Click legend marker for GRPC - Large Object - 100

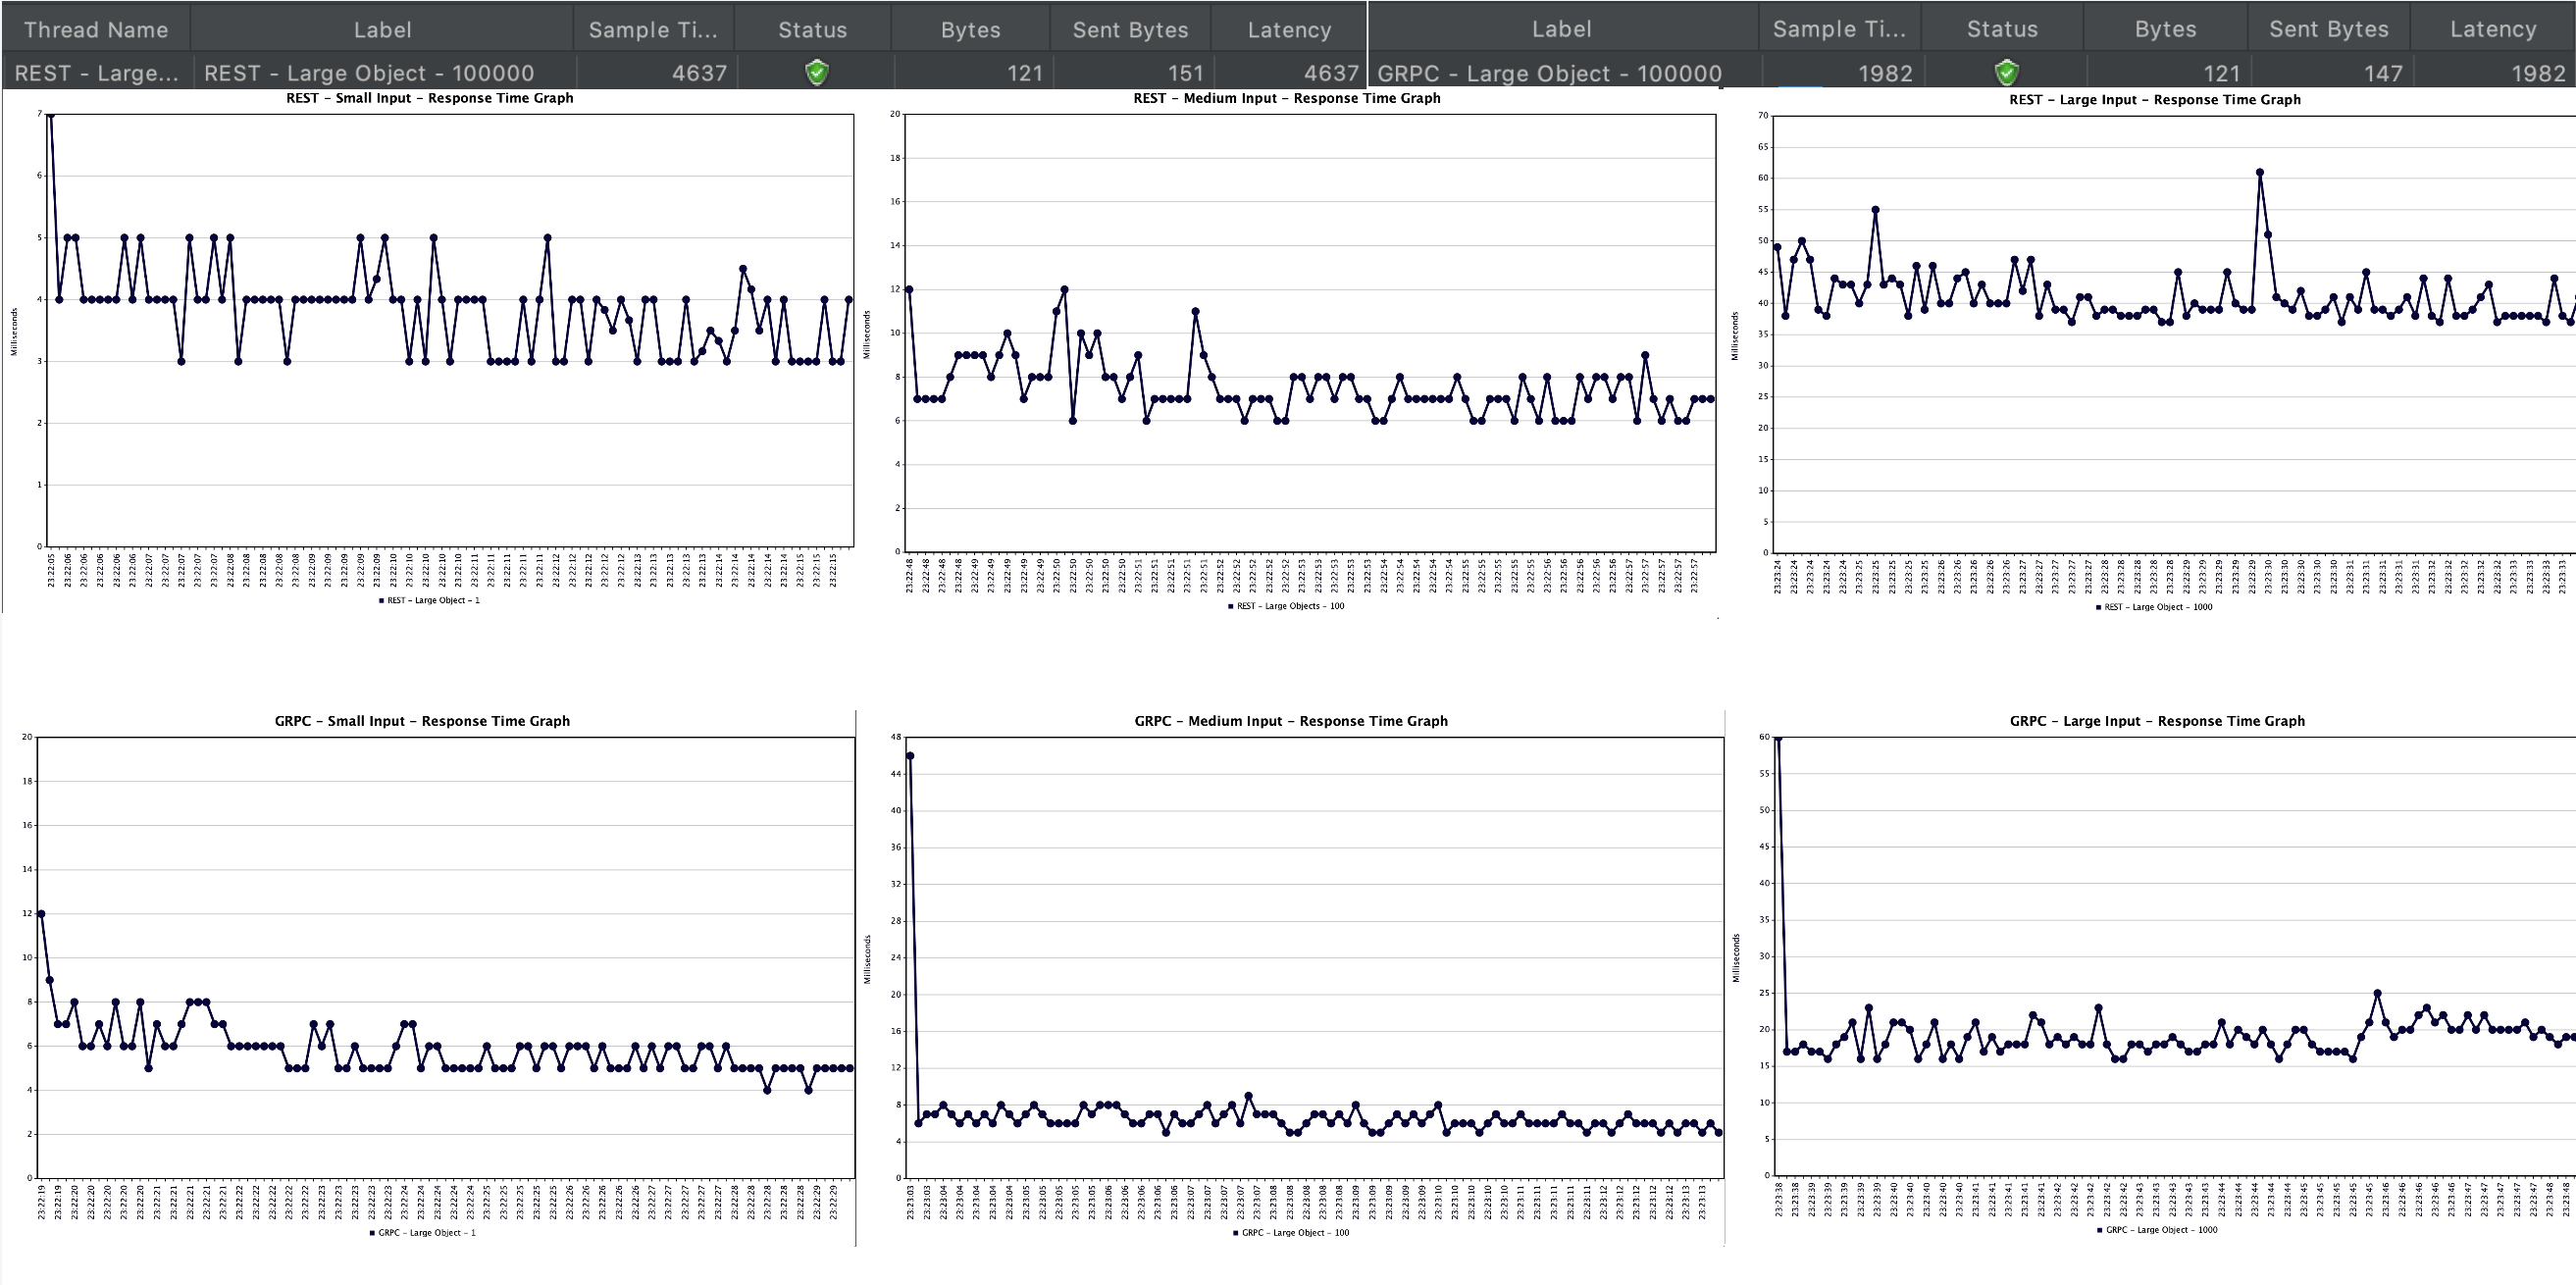pos(1236,1233)
